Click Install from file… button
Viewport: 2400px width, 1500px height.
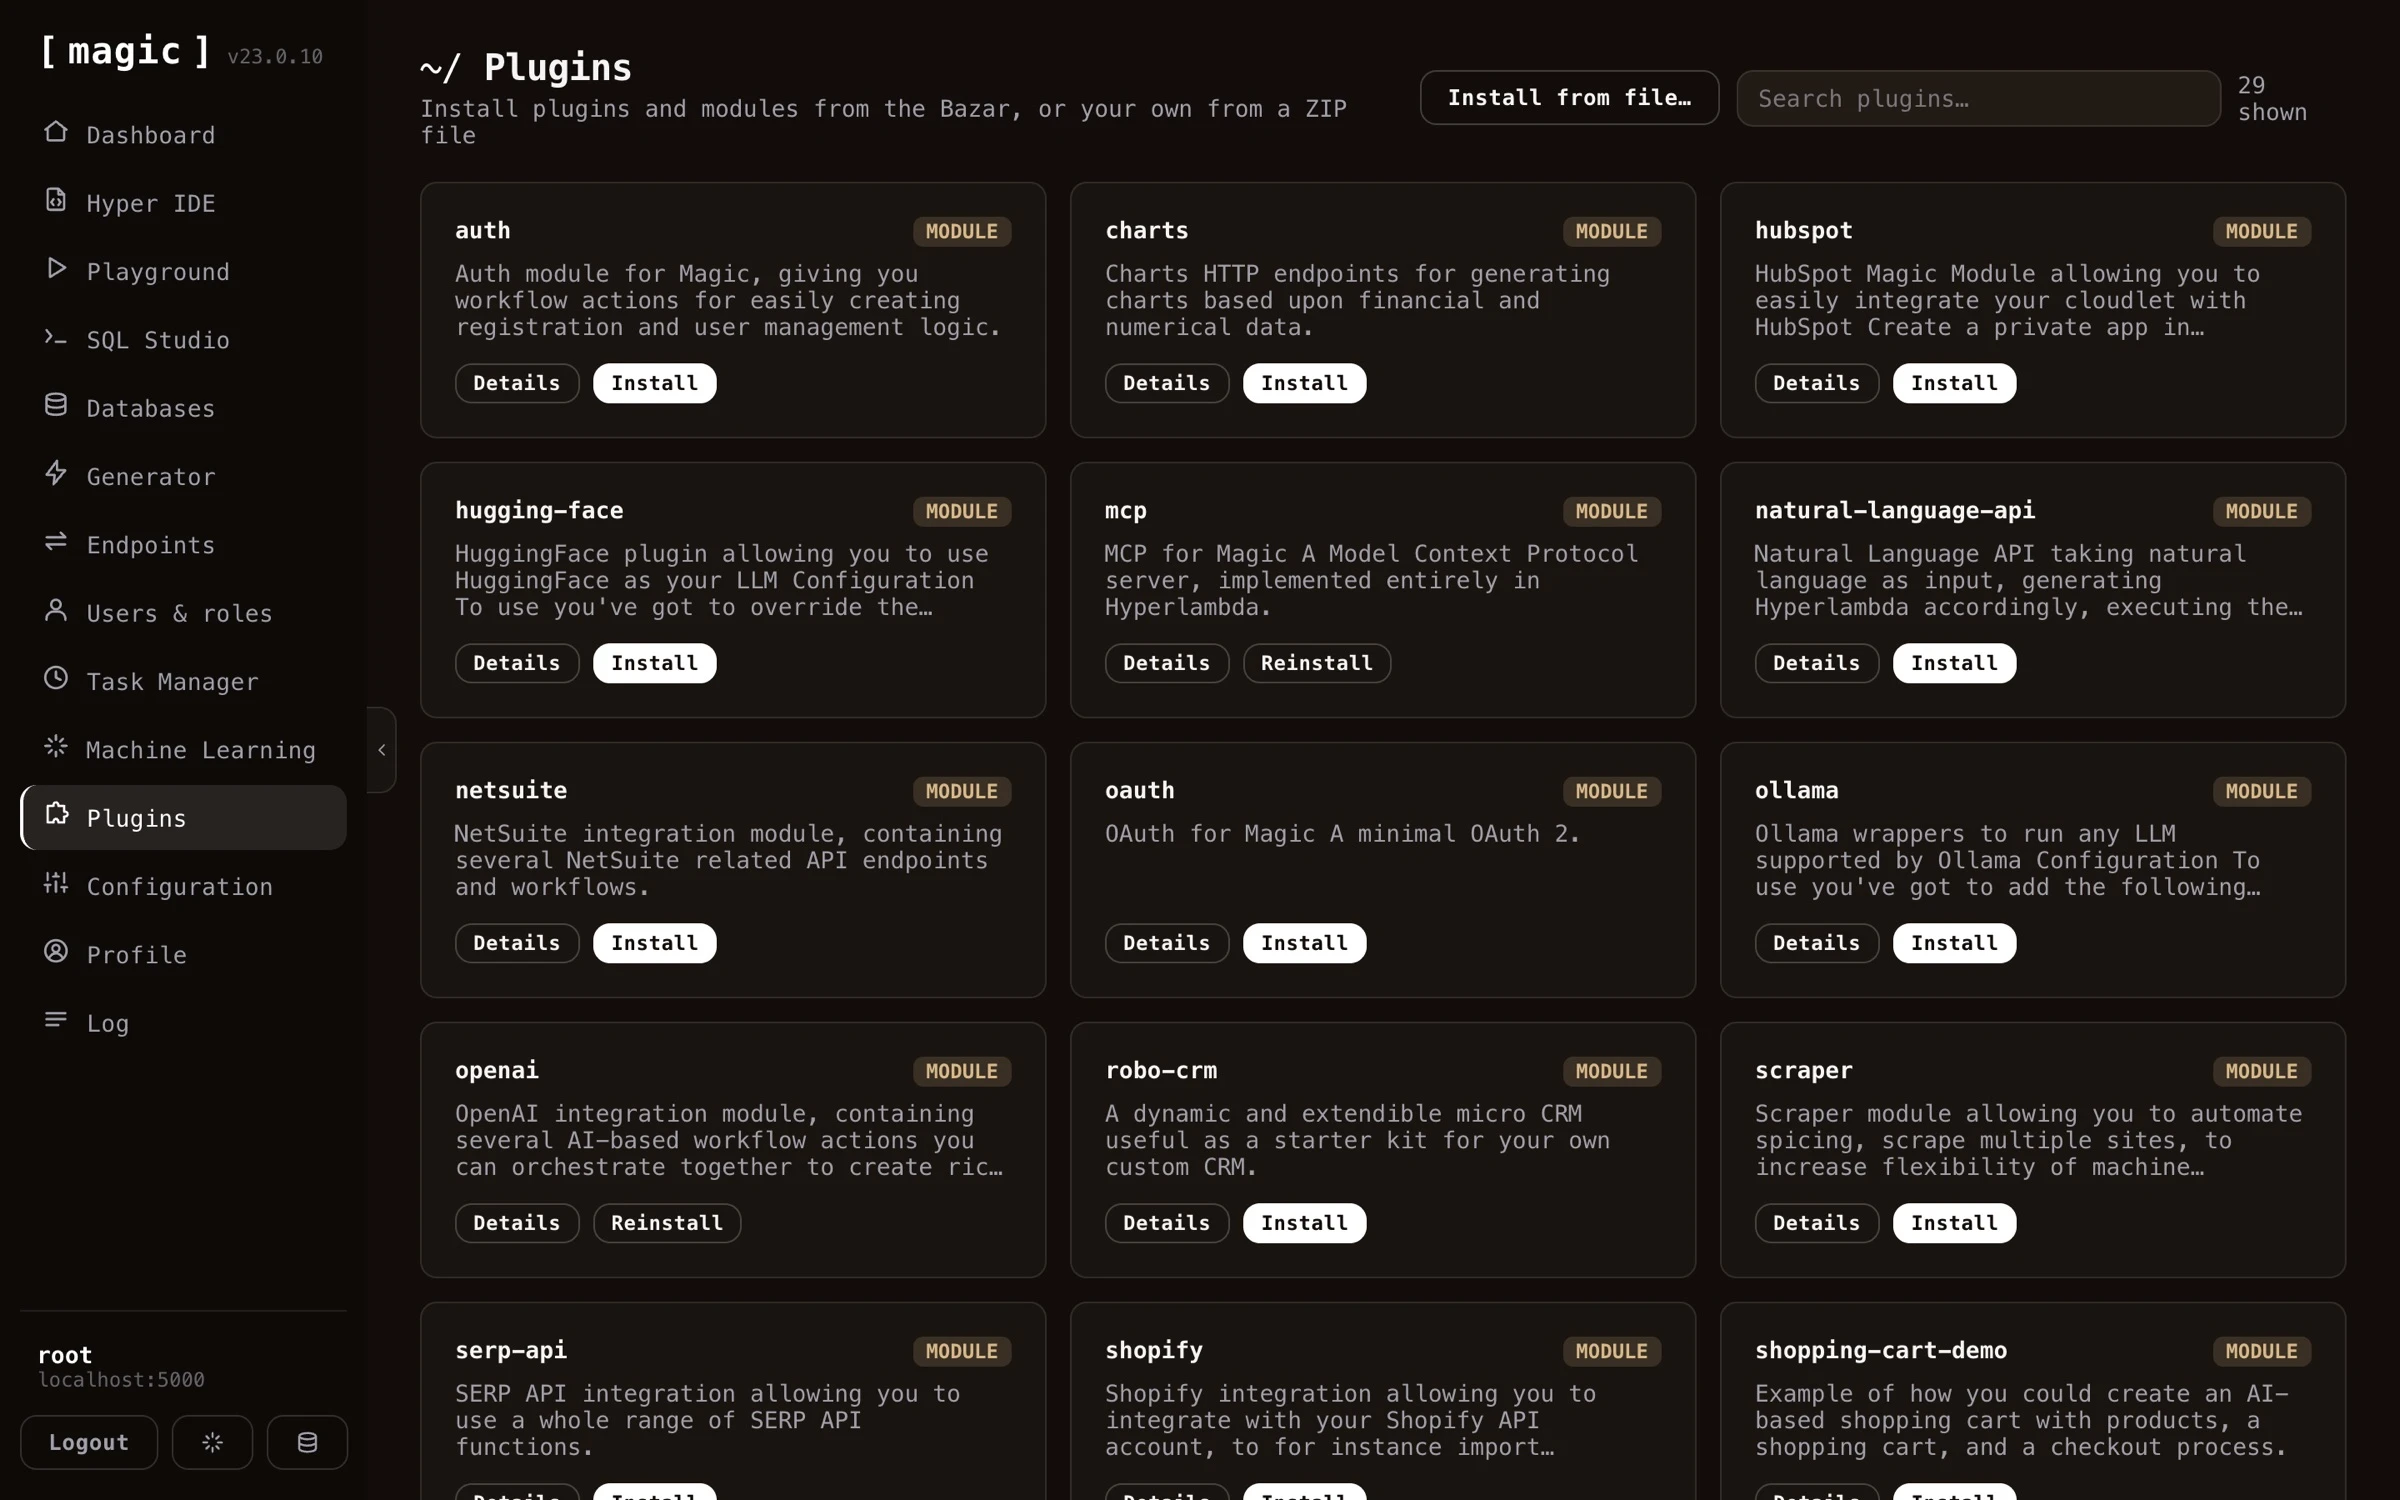pyautogui.click(x=1569, y=98)
